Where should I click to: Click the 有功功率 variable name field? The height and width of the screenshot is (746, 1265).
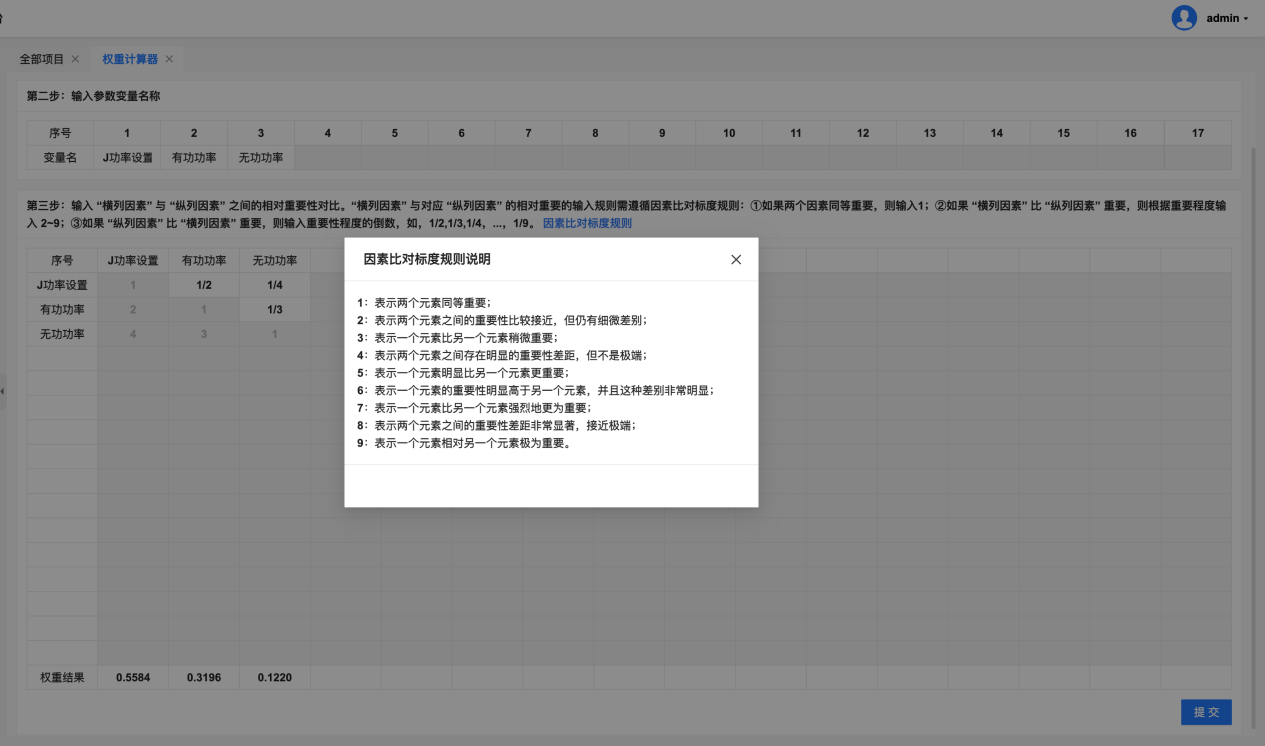pos(194,158)
